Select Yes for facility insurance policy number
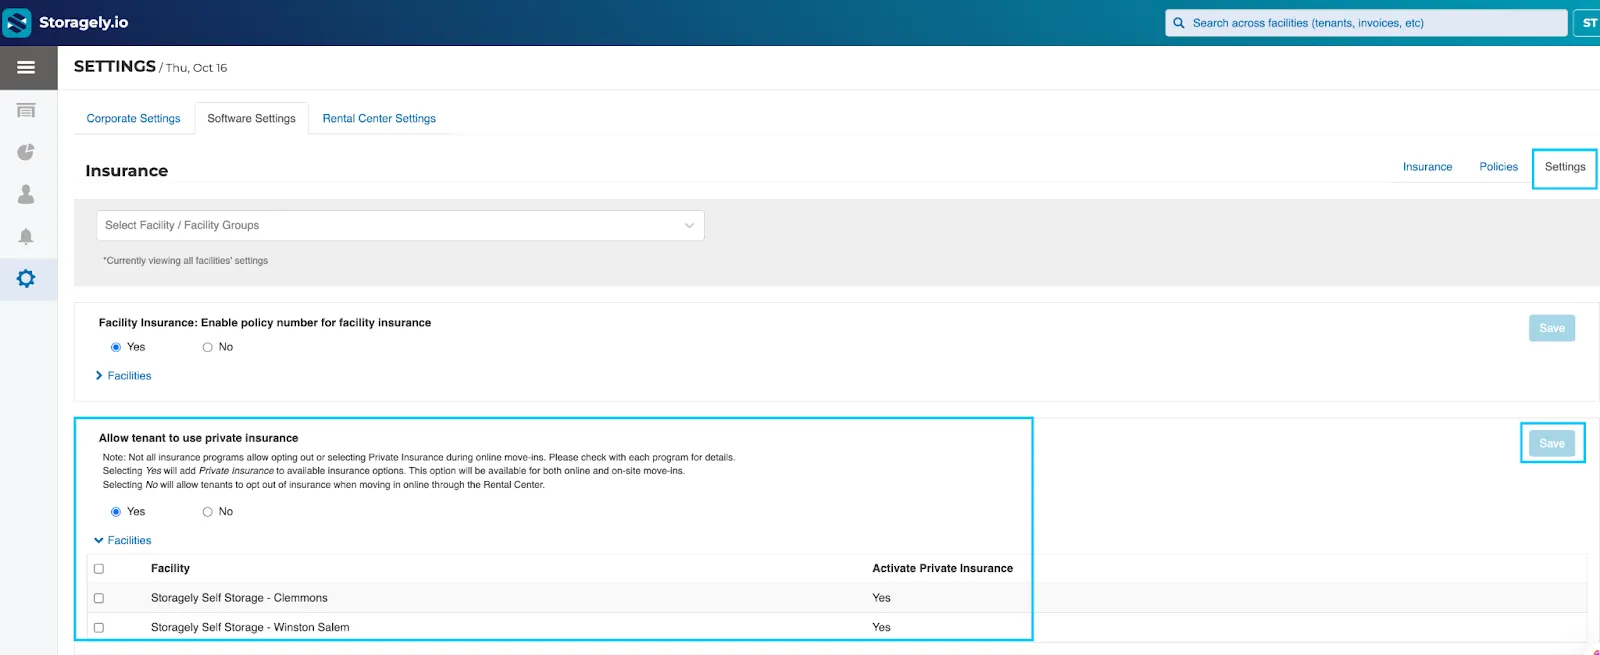Image resolution: width=1600 pixels, height=655 pixels. 116,347
